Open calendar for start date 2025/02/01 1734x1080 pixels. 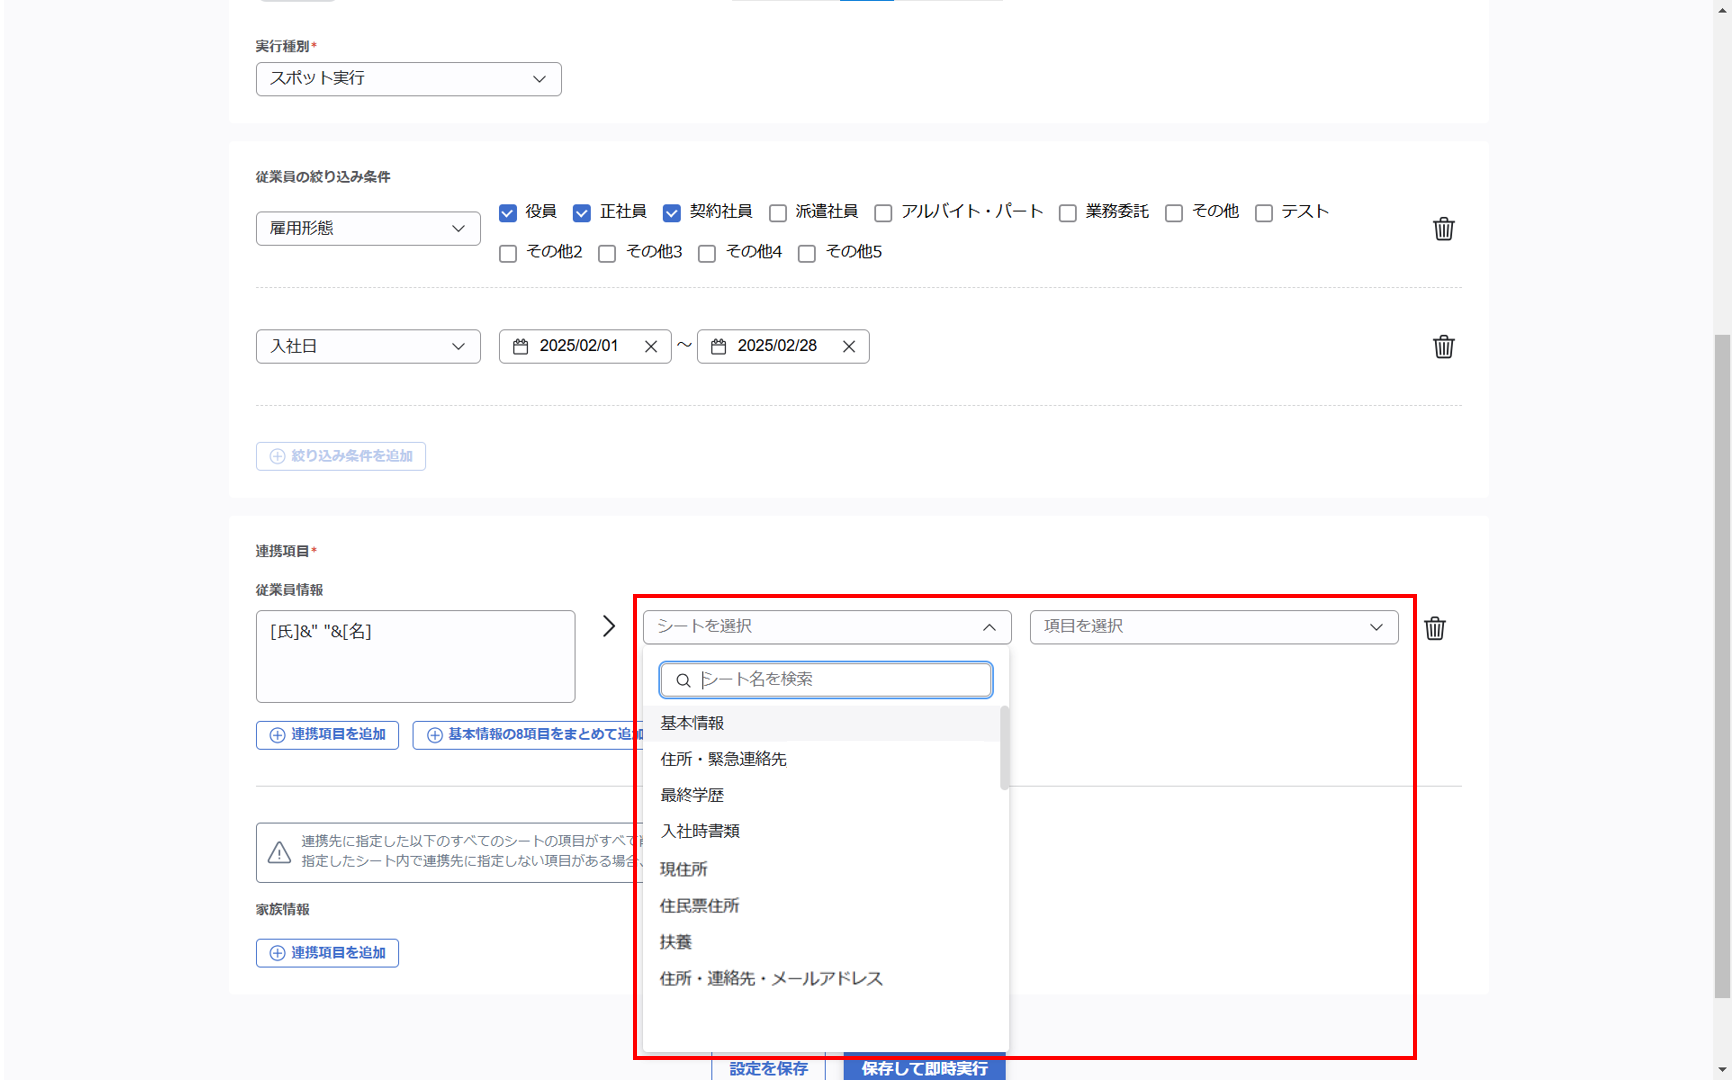520,346
